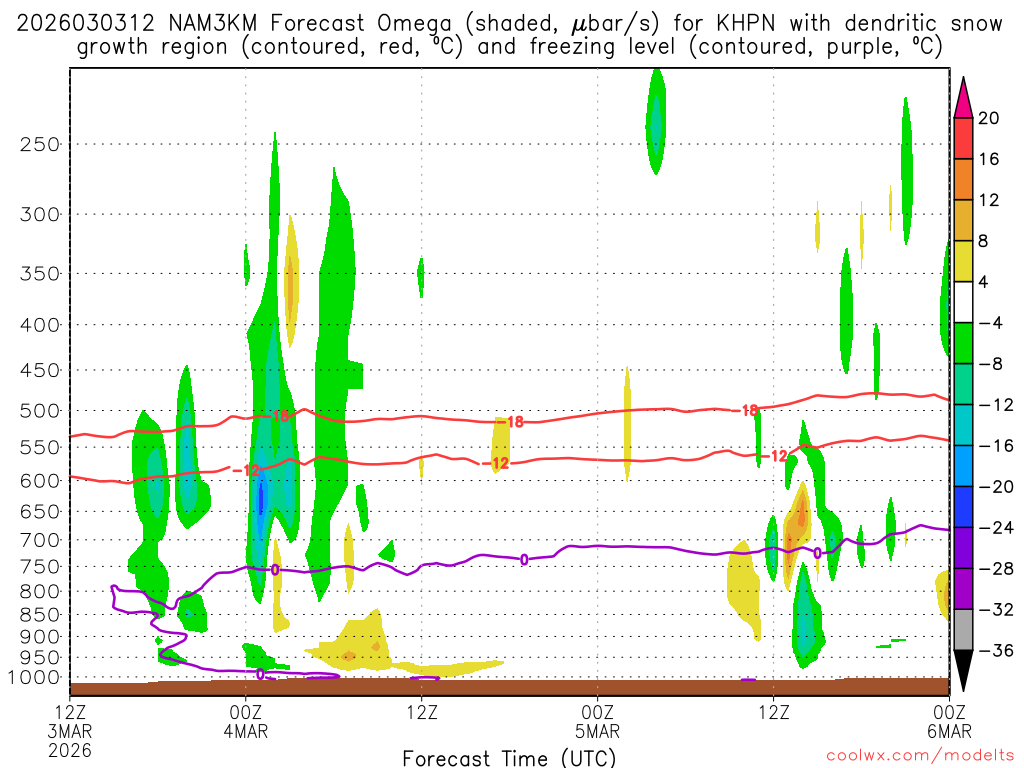
Task: Click the 1000 pressure level label
Action: (35, 678)
